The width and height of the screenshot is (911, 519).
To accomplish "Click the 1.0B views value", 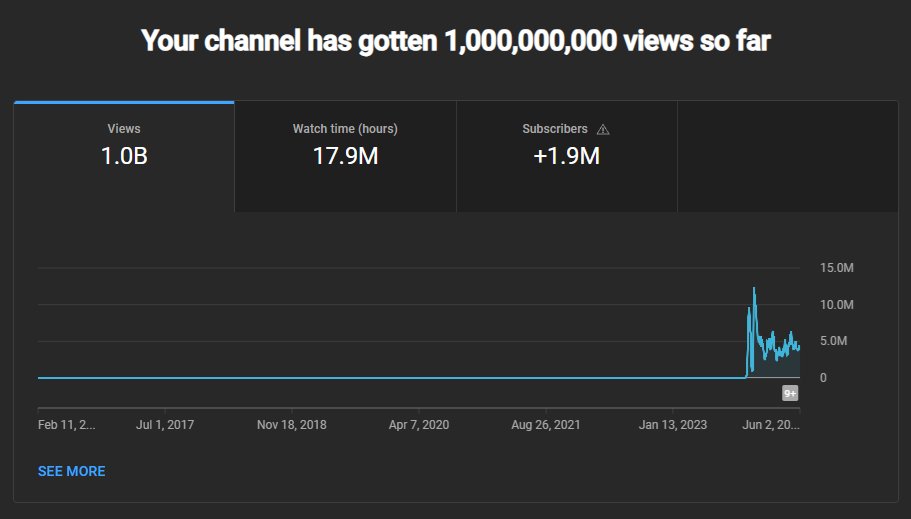I will (x=124, y=156).
